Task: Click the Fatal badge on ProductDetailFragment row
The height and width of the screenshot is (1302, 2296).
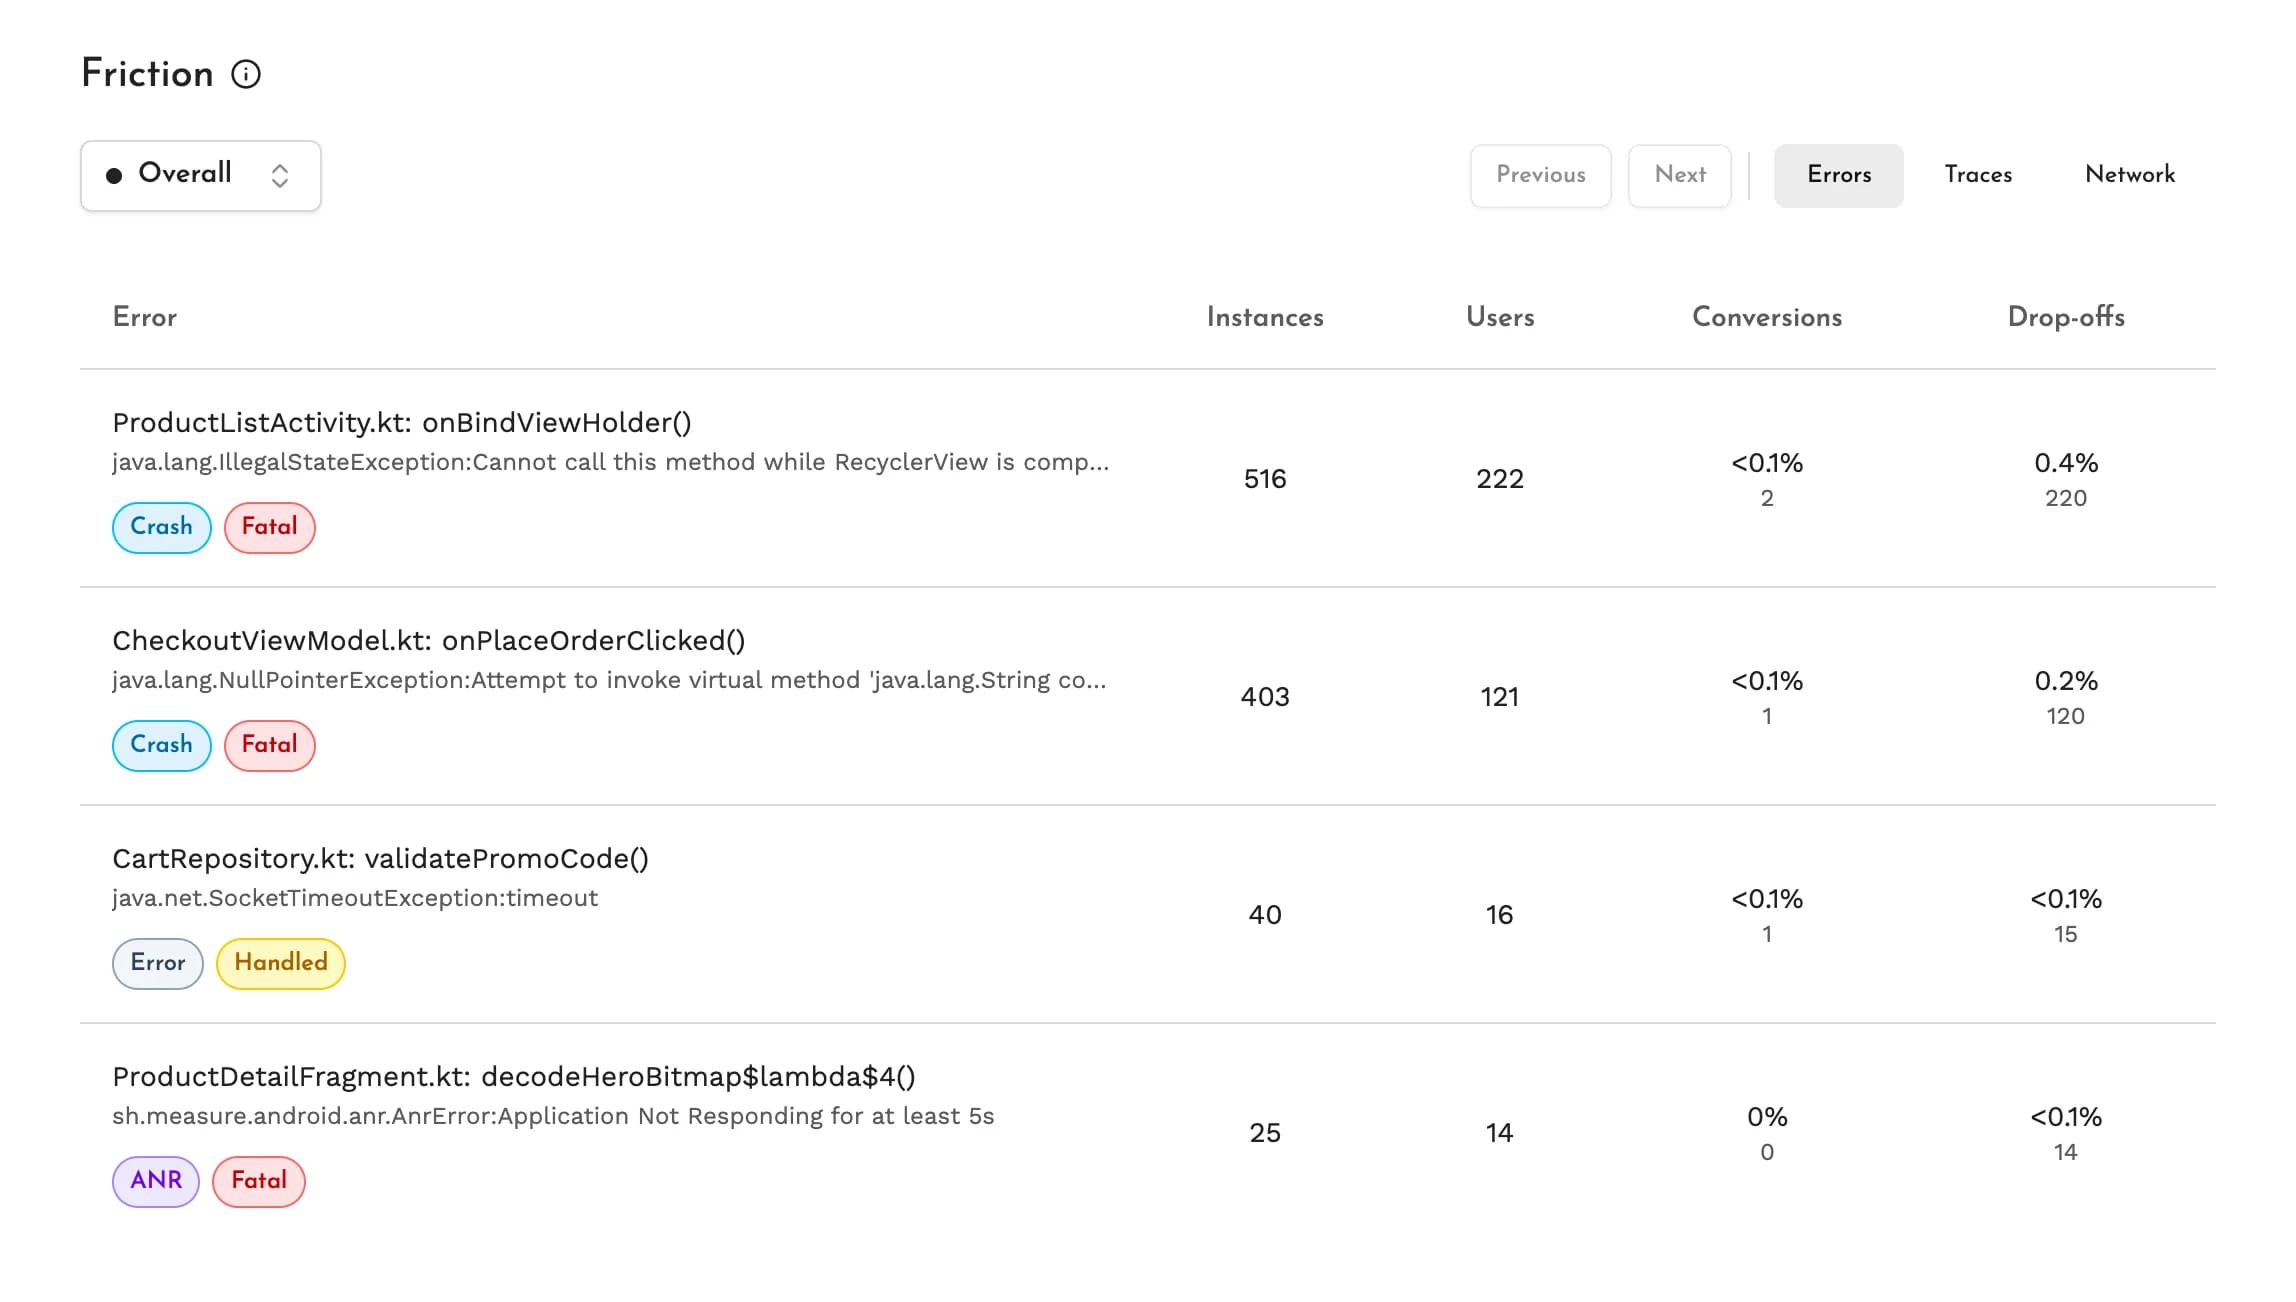Action: 259,1181
